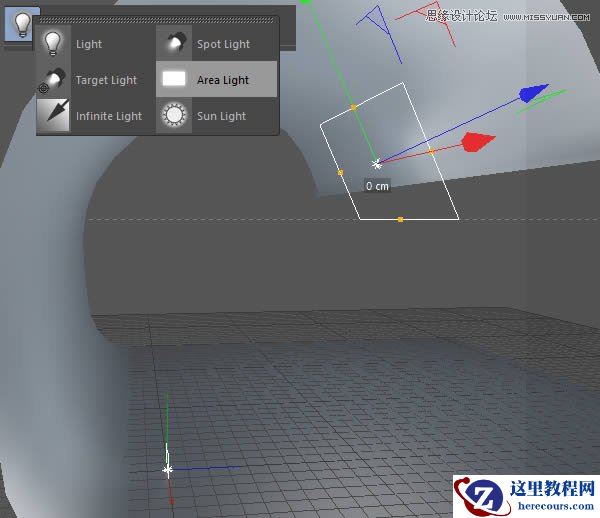Choose Sun Light entry
Image resolution: width=600 pixels, height=518 pixels.
[x=221, y=116]
